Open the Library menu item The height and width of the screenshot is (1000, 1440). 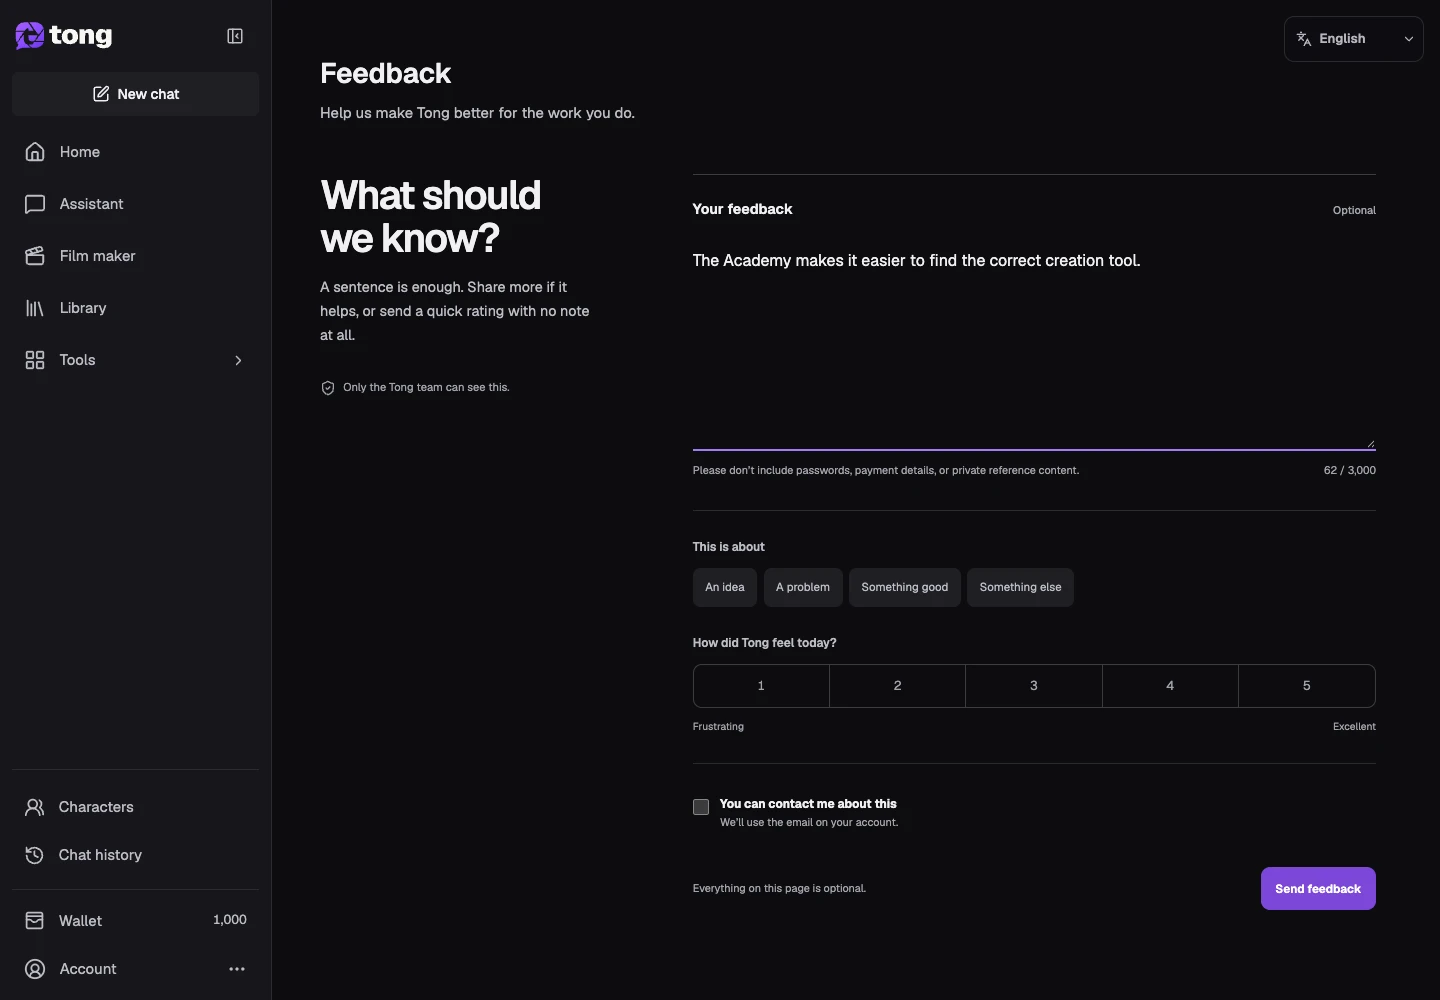click(x=135, y=308)
